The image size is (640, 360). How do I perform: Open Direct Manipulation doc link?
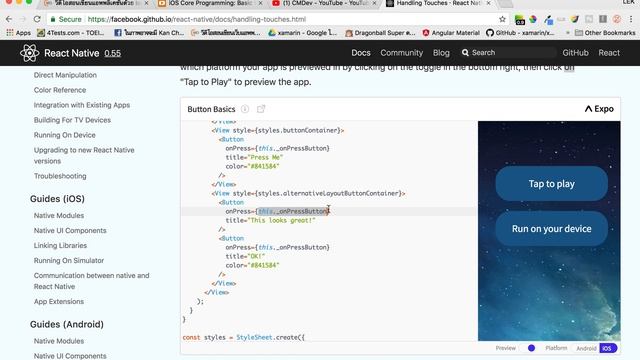click(x=65, y=75)
